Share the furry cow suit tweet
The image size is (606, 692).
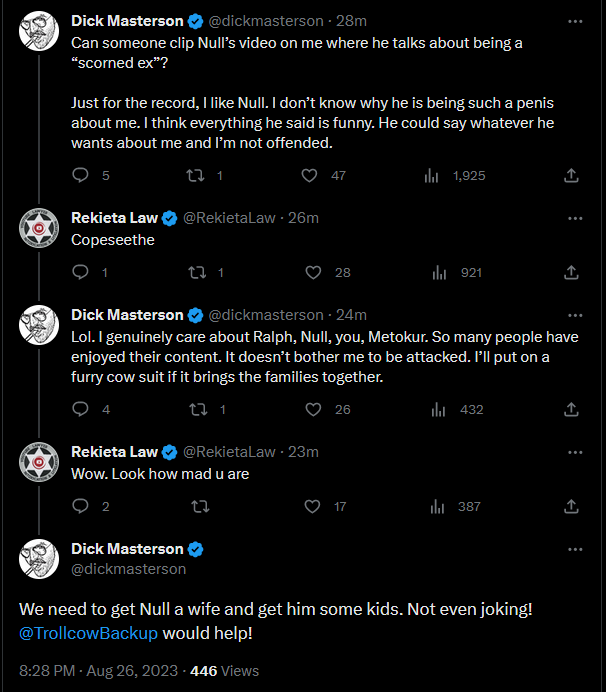click(x=571, y=409)
